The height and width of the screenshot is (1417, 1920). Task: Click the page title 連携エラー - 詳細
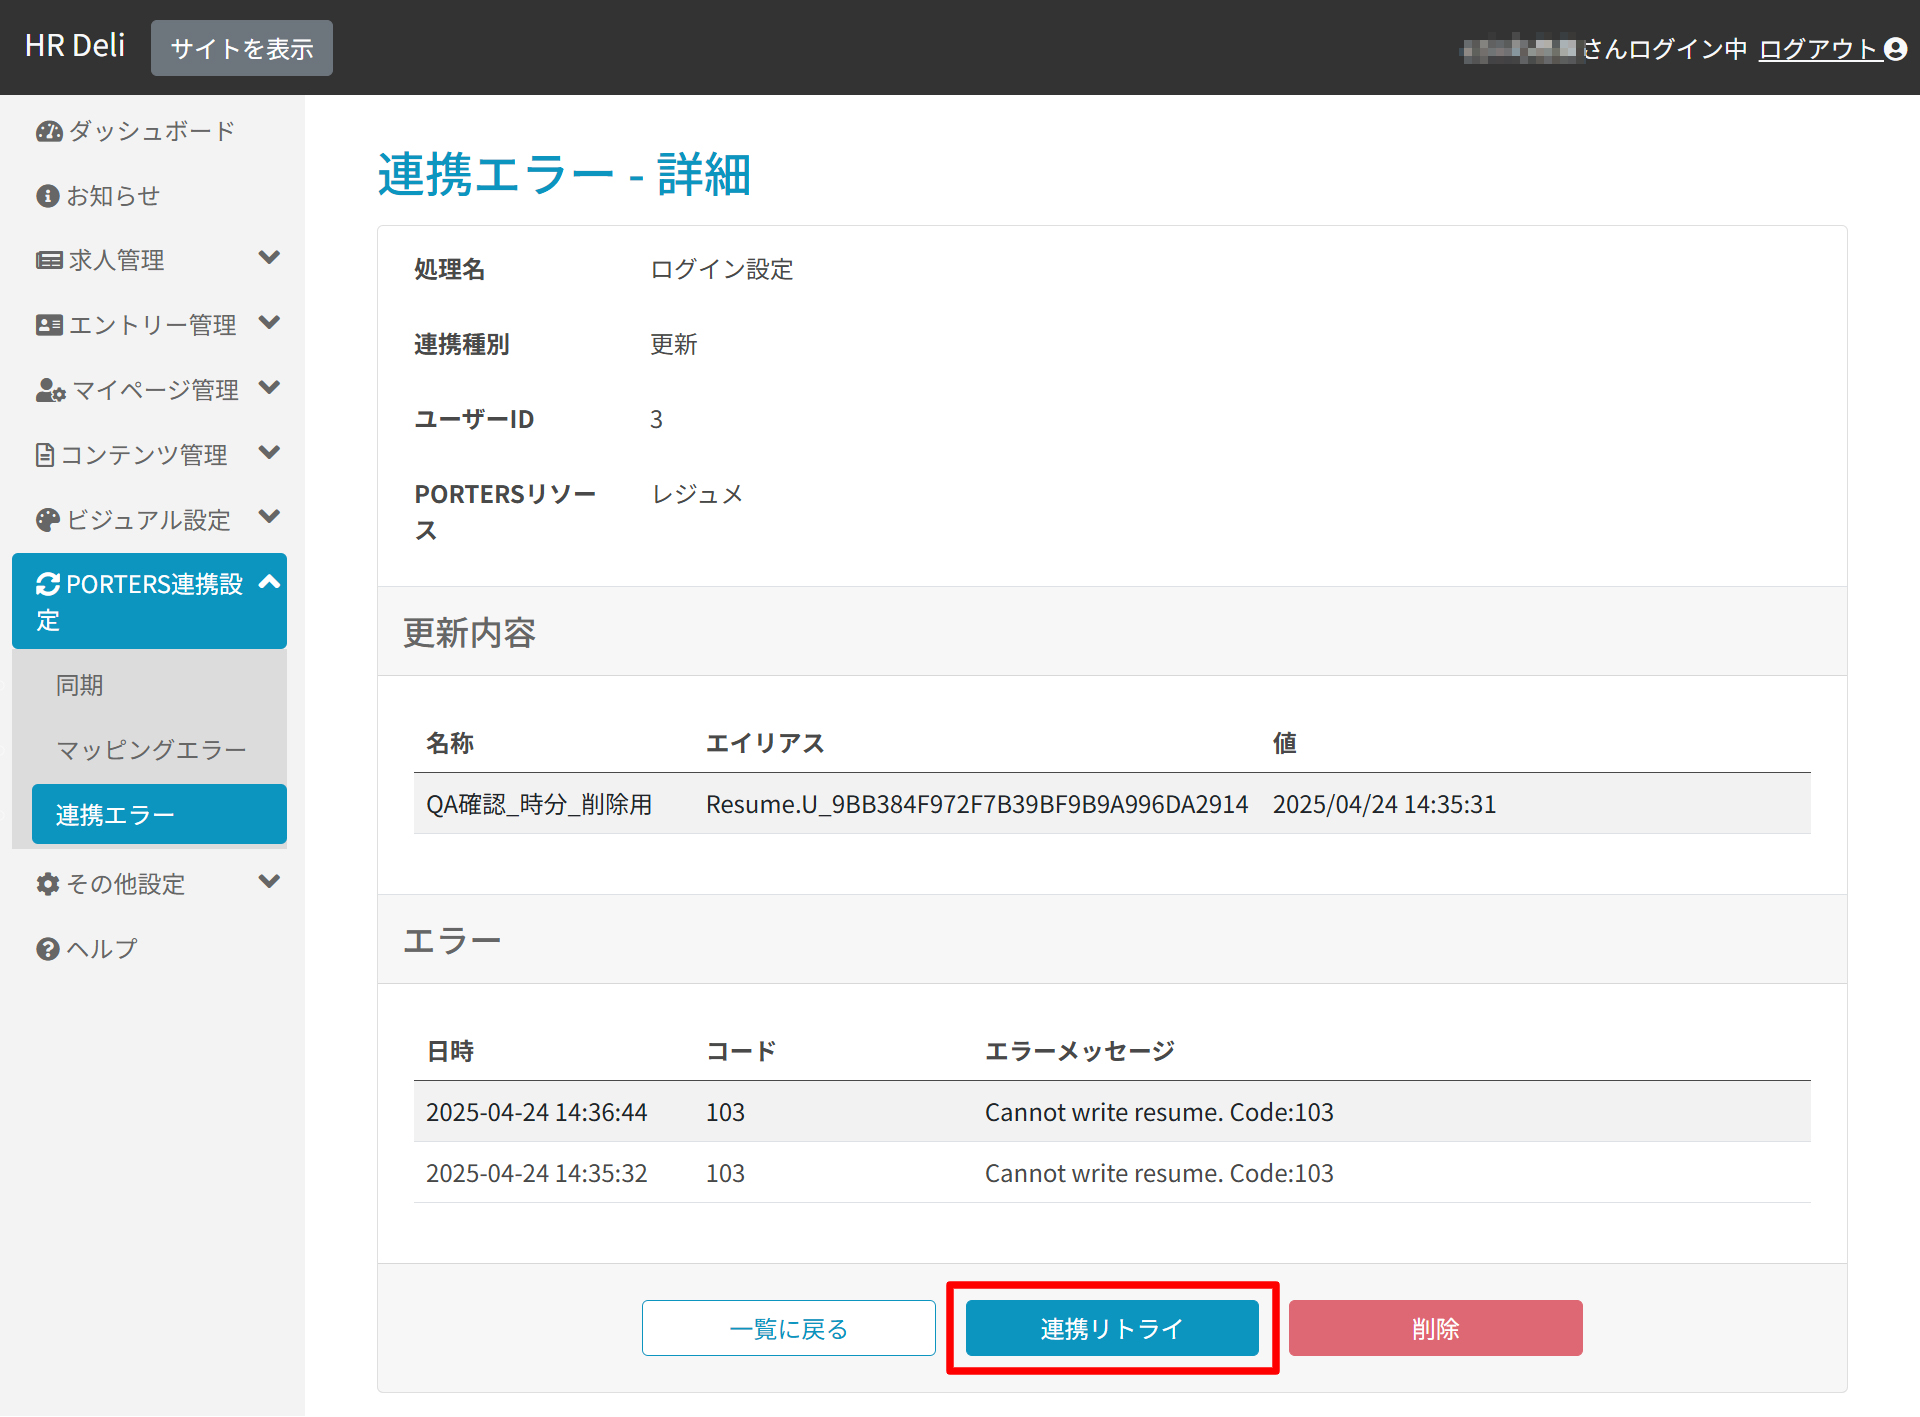564,175
